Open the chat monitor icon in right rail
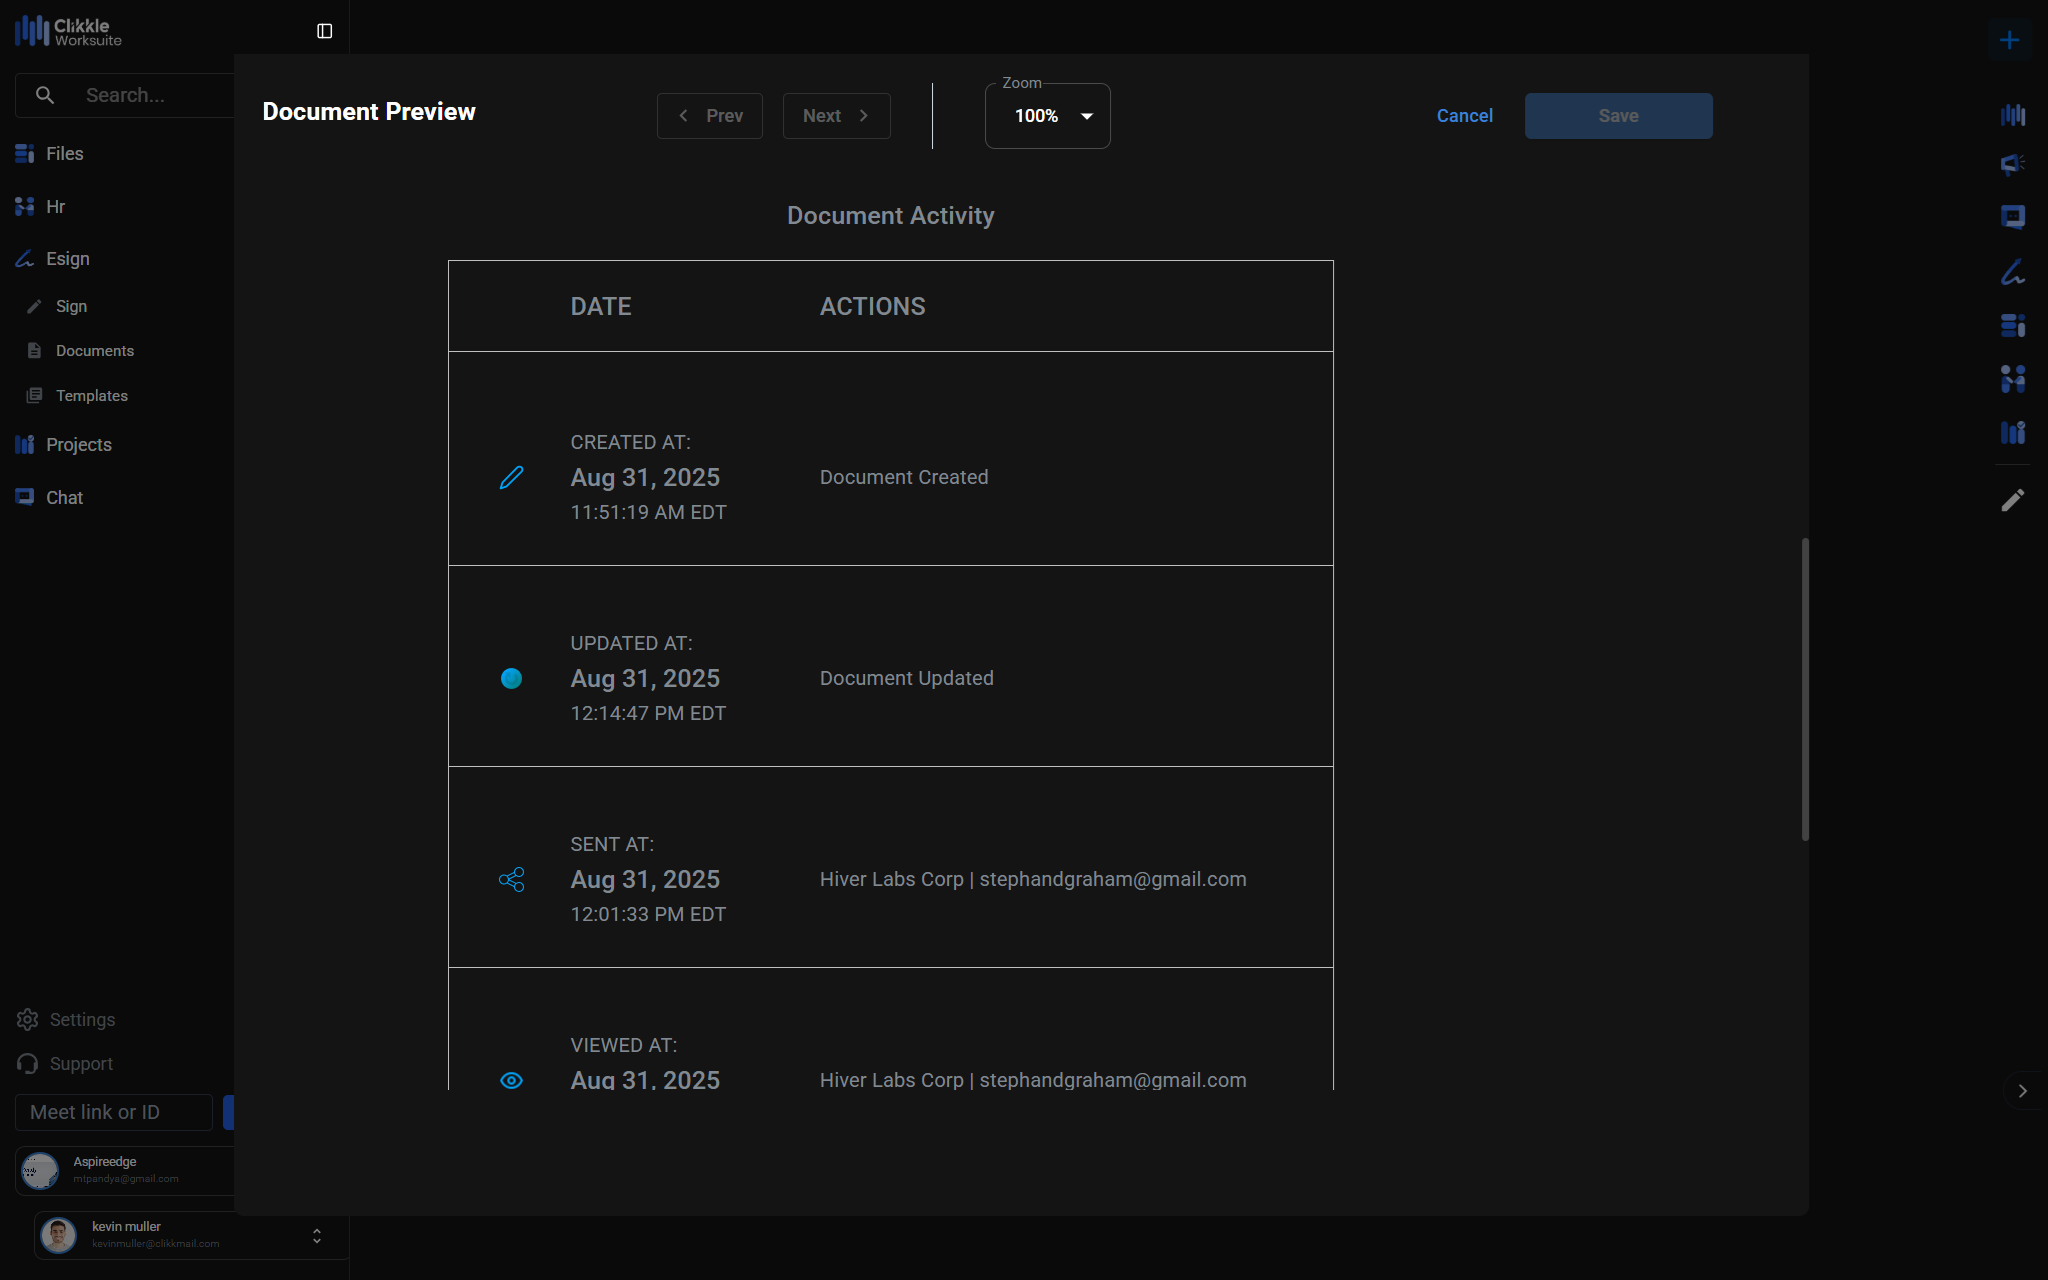The image size is (2048, 1280). point(2012,217)
